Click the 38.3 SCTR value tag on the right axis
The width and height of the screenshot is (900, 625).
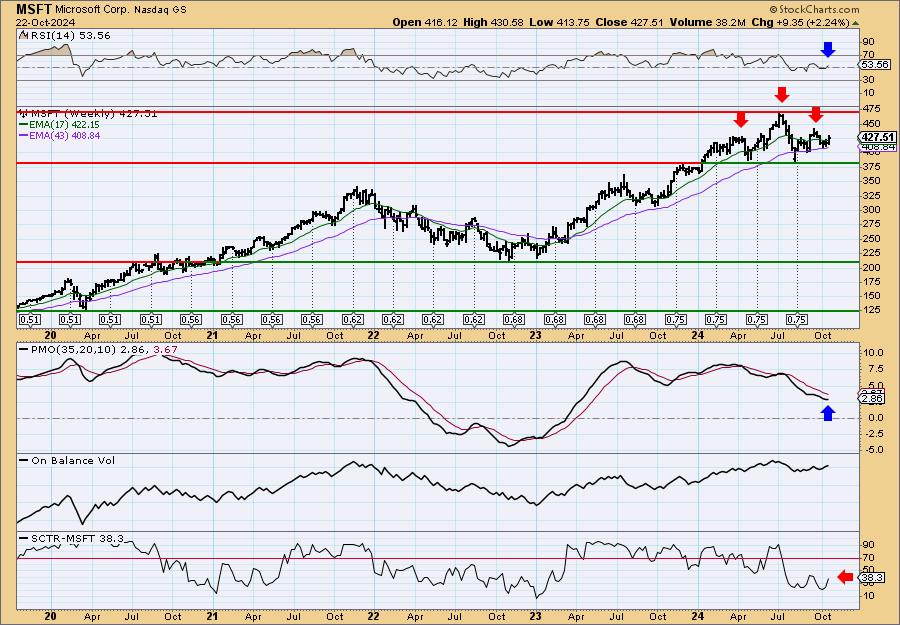872,577
